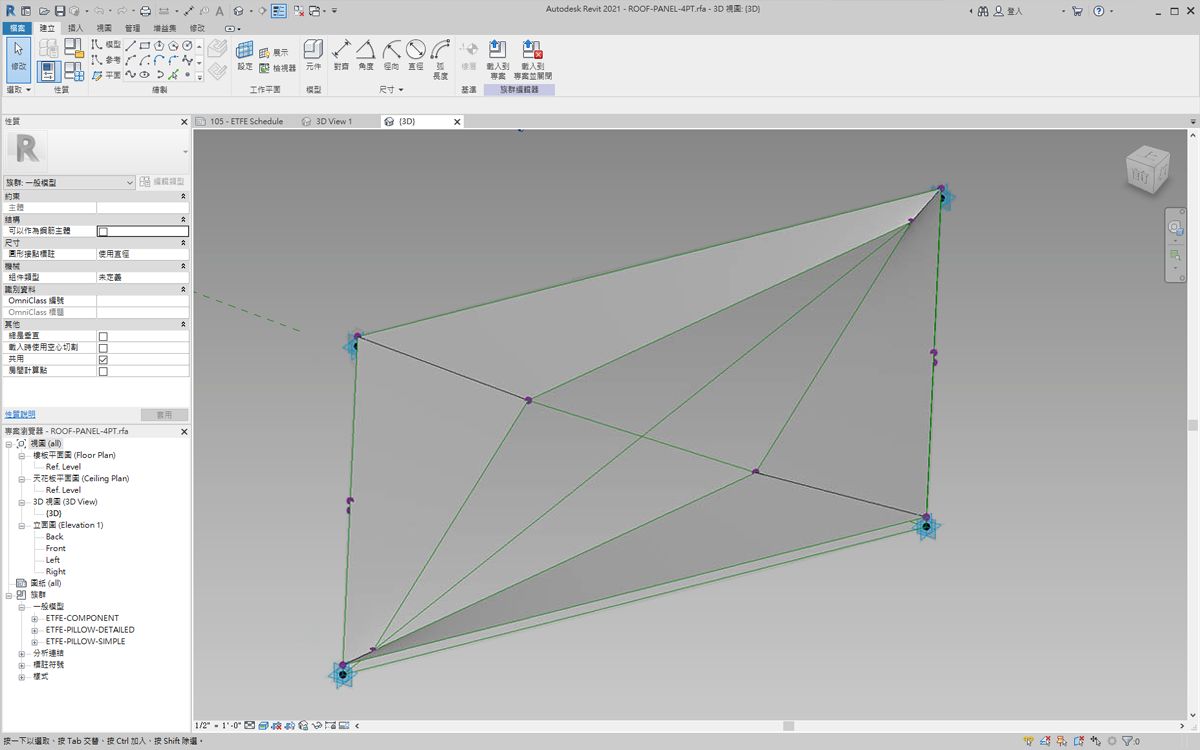
Task: Select the 平面 reference plane tool
Action: tap(106, 75)
